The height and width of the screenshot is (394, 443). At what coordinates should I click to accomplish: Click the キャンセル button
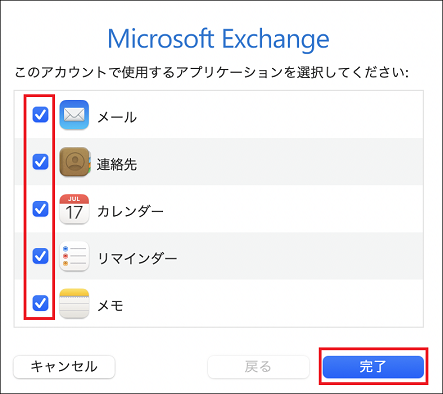click(64, 367)
